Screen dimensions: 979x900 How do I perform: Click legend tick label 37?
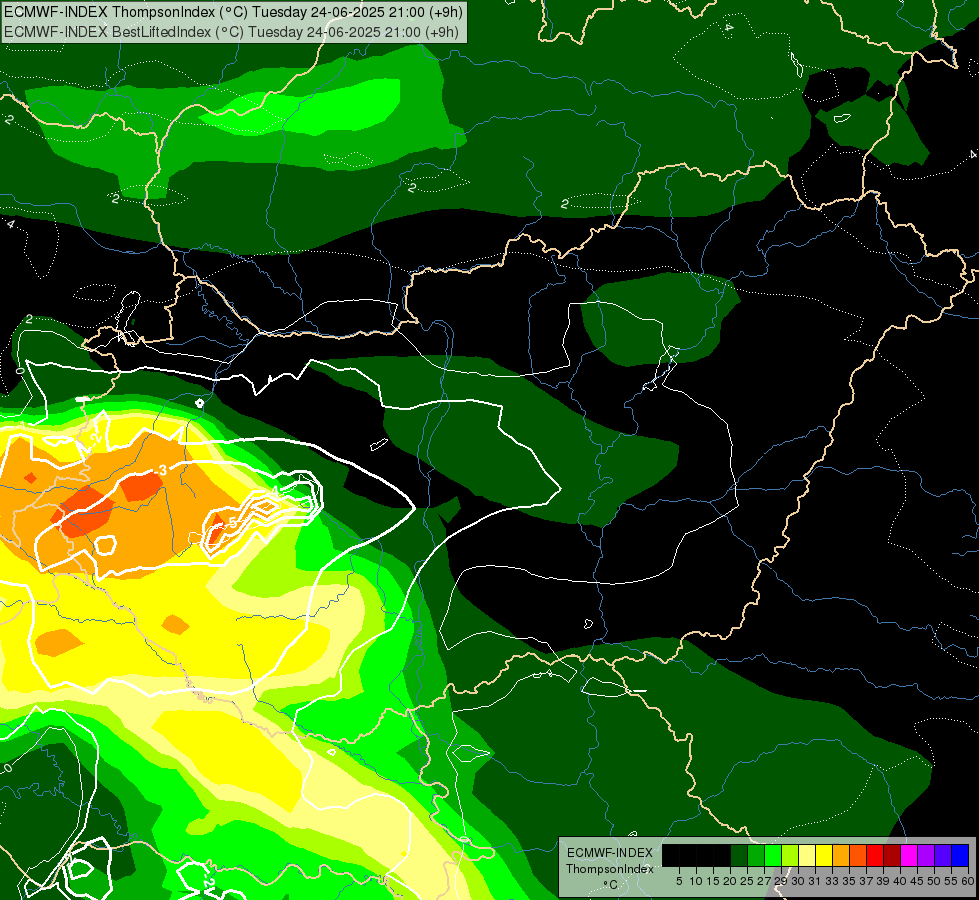pos(866,881)
